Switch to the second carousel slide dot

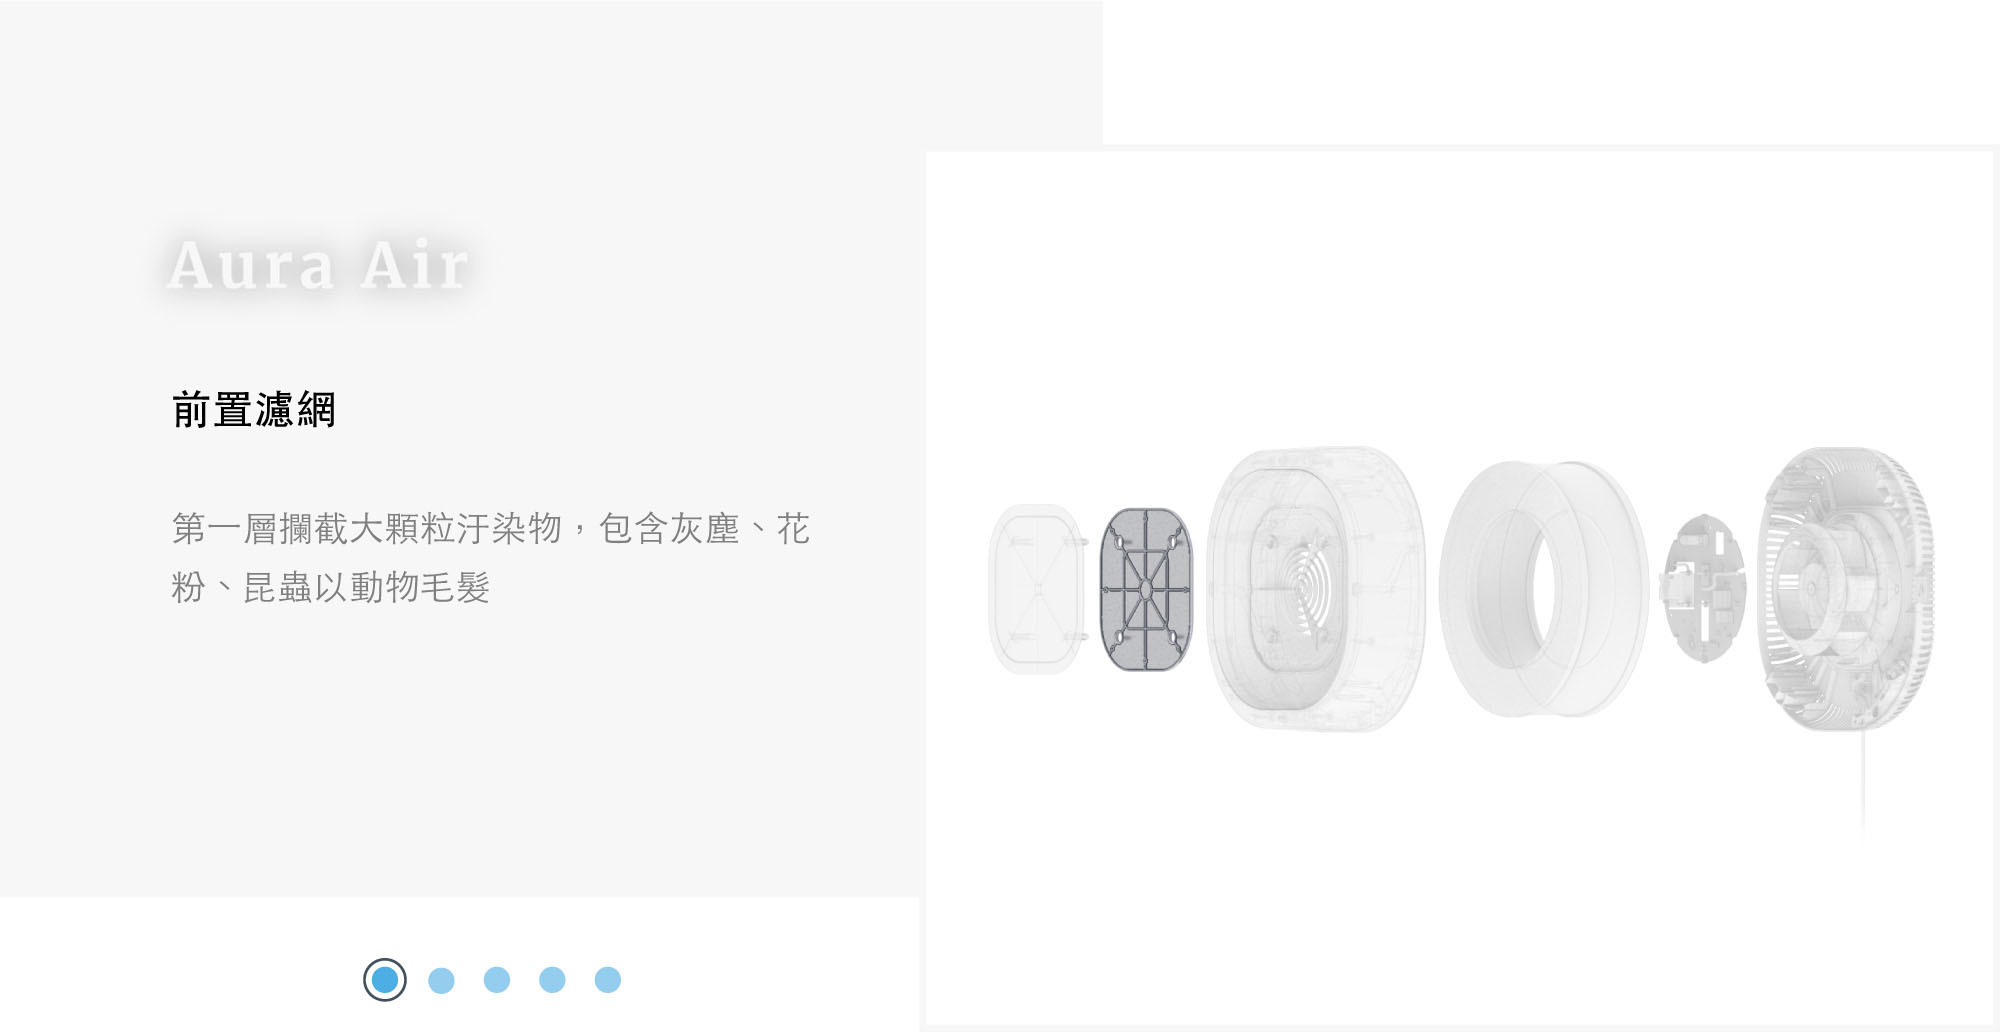[x=441, y=980]
